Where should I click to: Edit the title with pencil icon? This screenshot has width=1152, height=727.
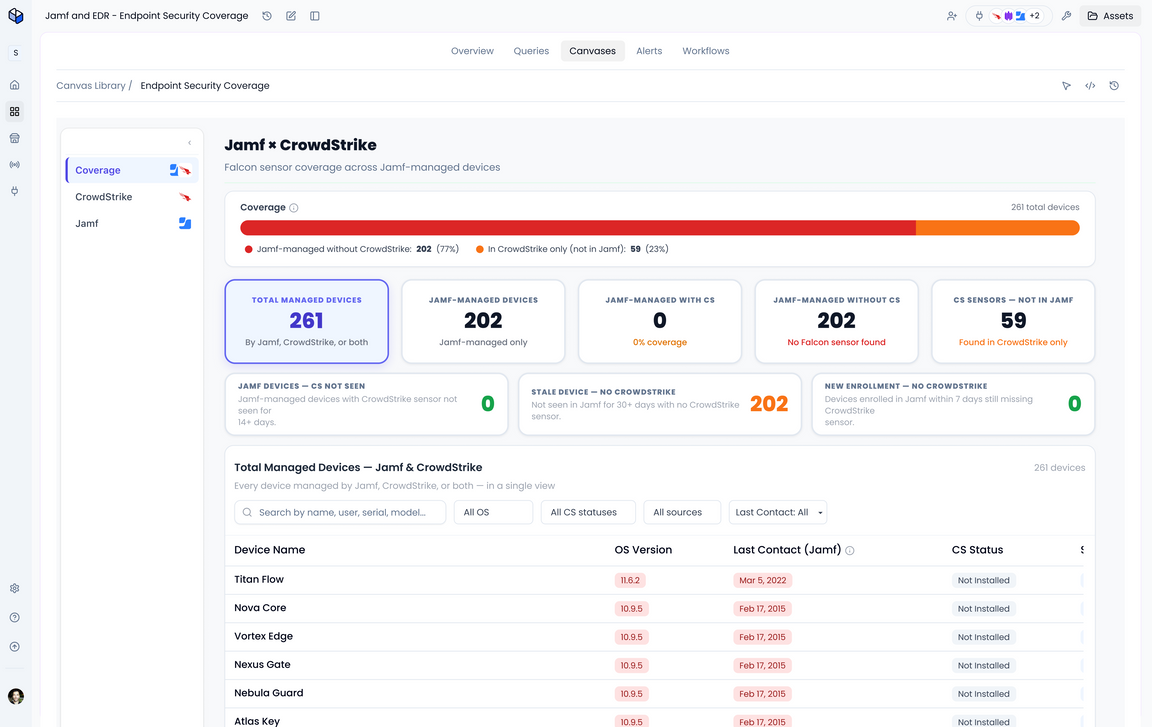[291, 15]
